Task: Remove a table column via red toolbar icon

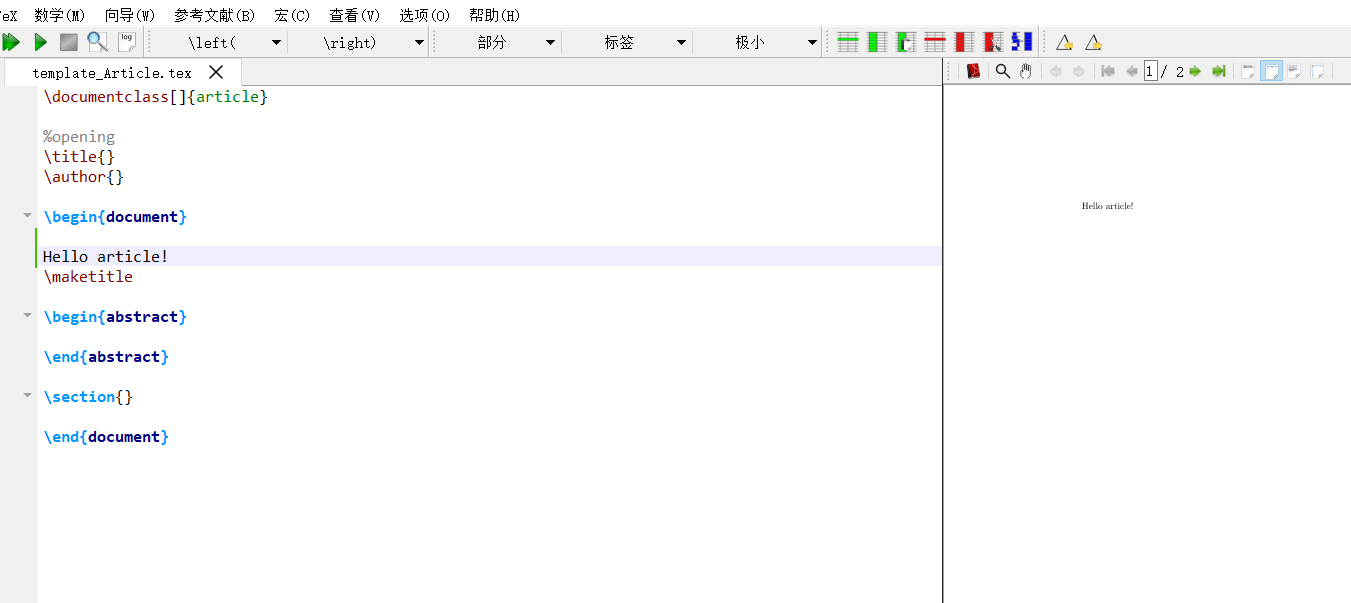Action: click(x=962, y=41)
